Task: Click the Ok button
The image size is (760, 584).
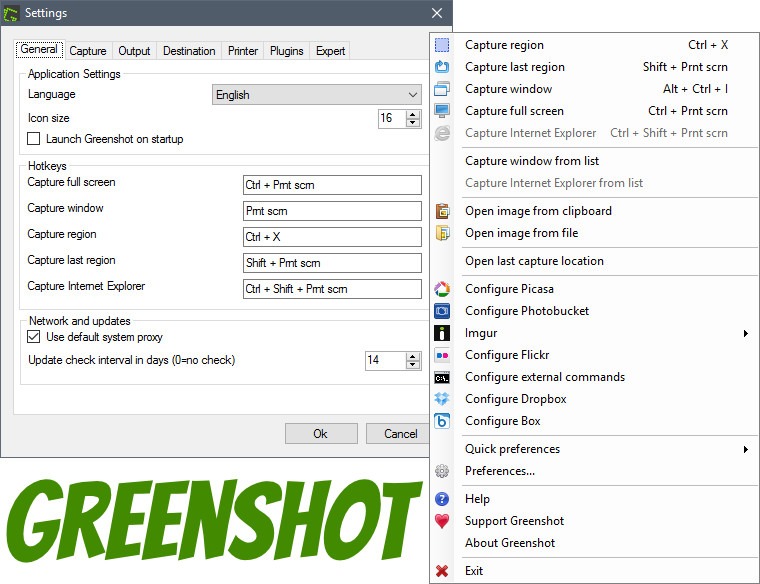Action: pos(321,433)
